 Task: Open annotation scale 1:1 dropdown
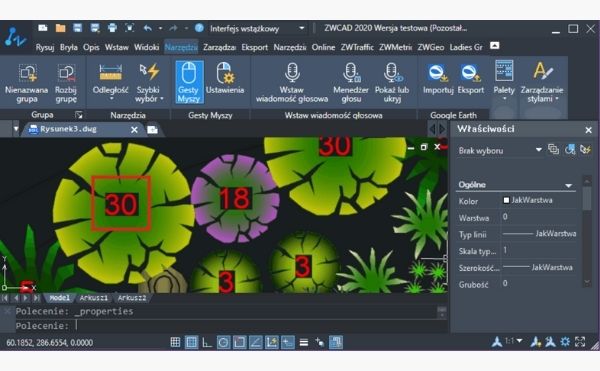point(514,341)
